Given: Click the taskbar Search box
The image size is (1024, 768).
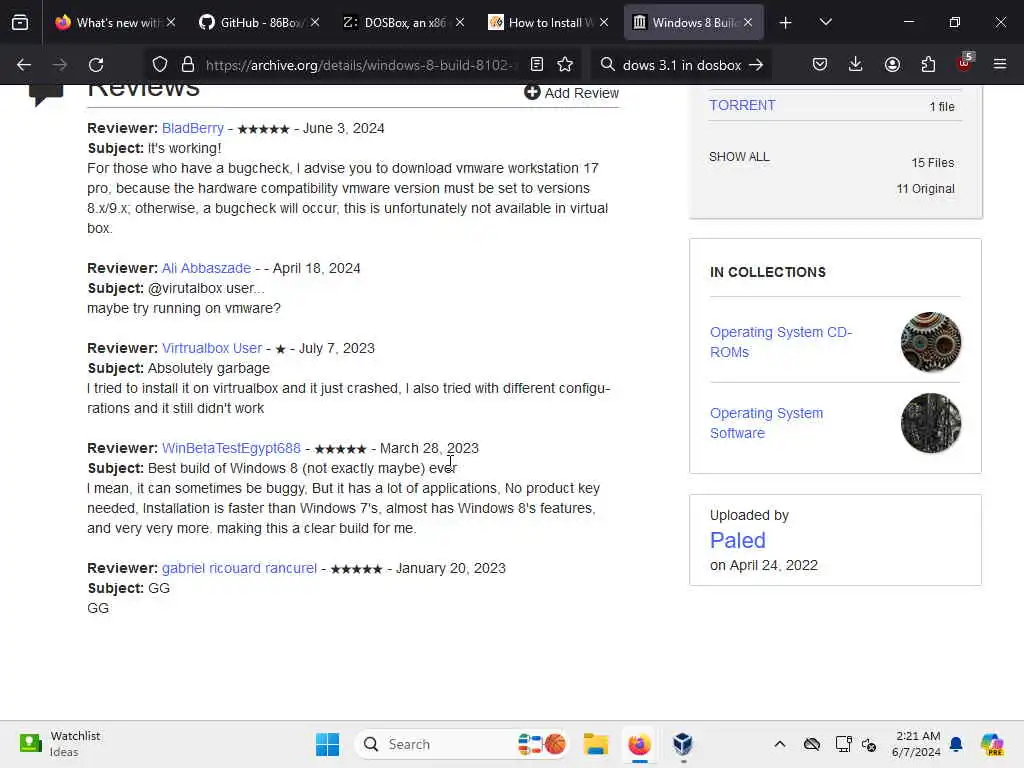Looking at the screenshot, I should (x=461, y=744).
